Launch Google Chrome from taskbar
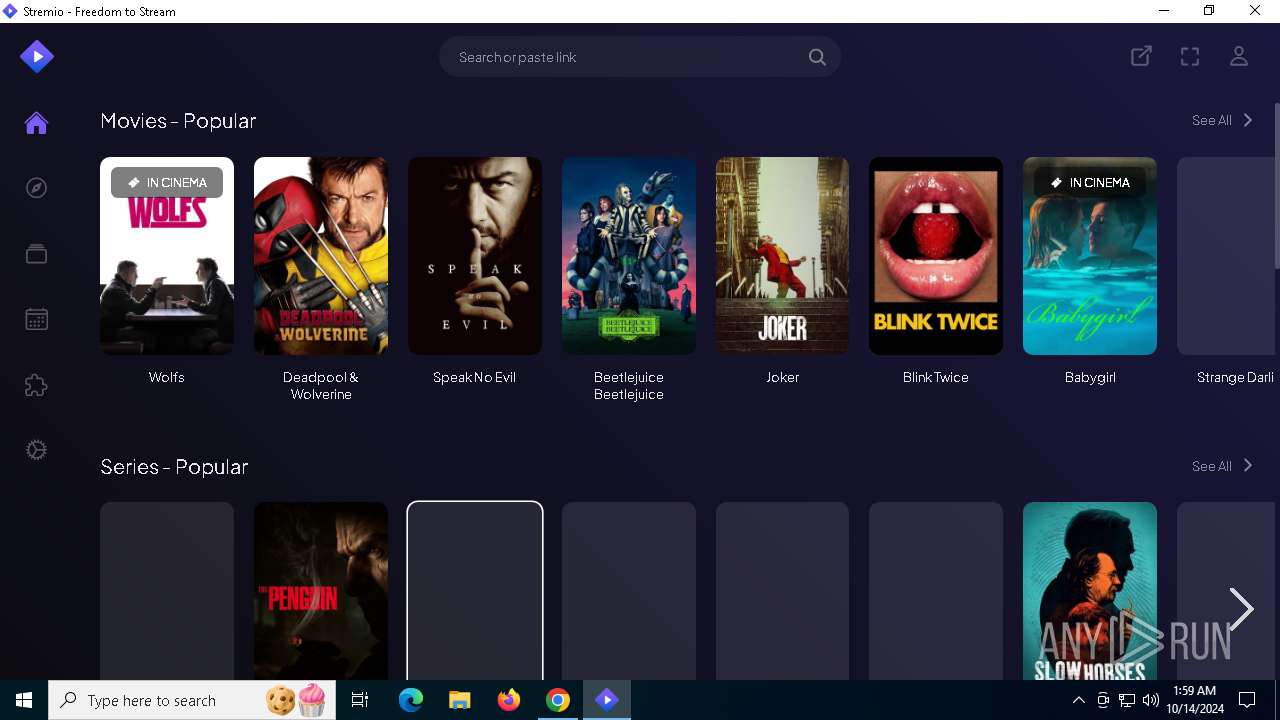 click(558, 700)
